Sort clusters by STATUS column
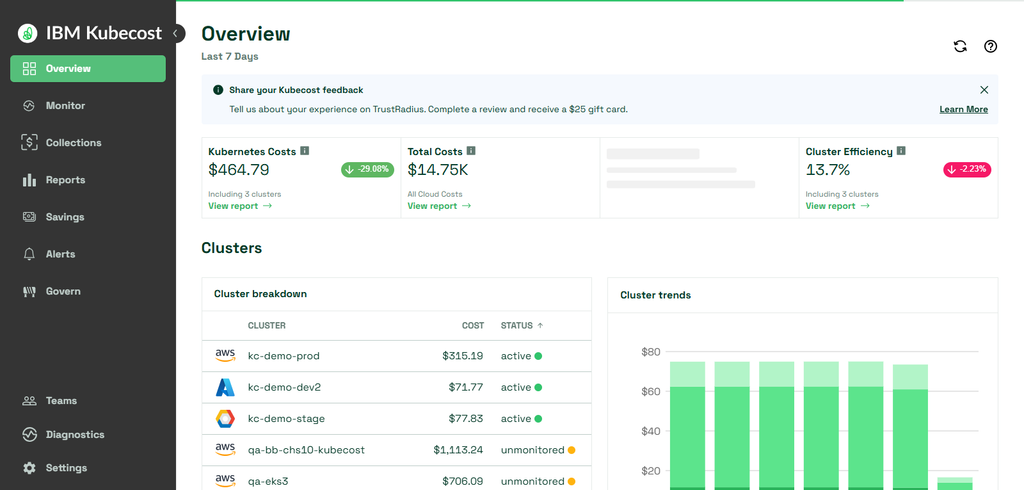The height and width of the screenshot is (490, 1024). [522, 325]
